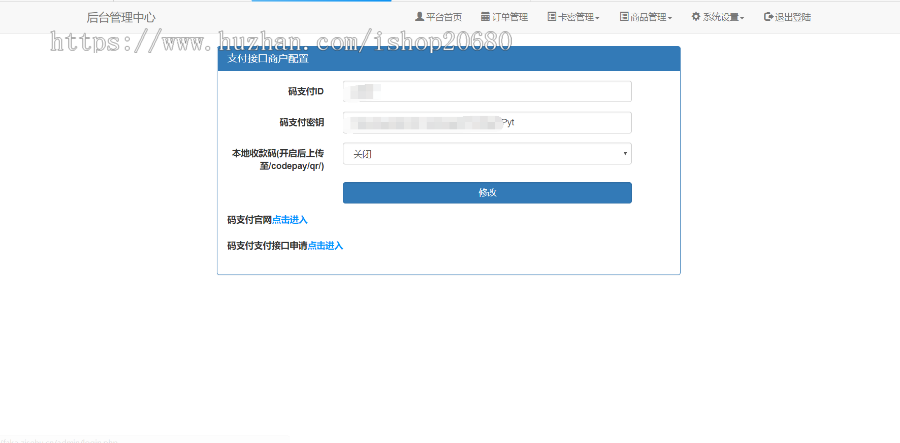
Task: Open the 码支付官网 点击进入 link
Action: (290, 219)
